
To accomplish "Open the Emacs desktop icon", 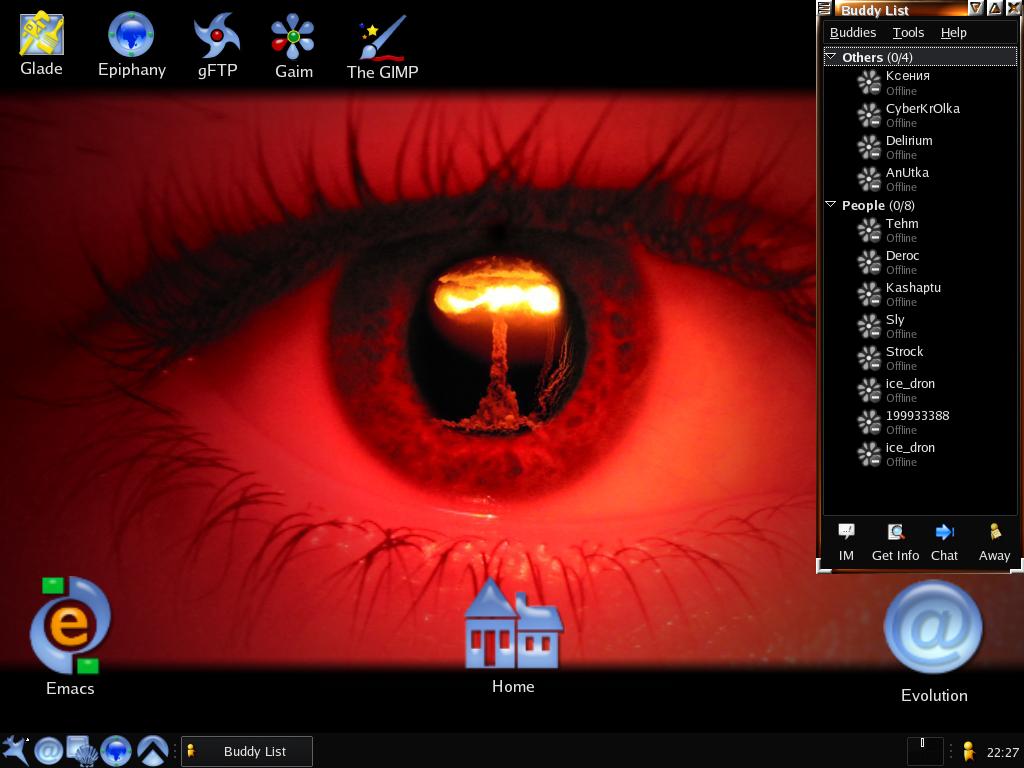I will point(69,626).
